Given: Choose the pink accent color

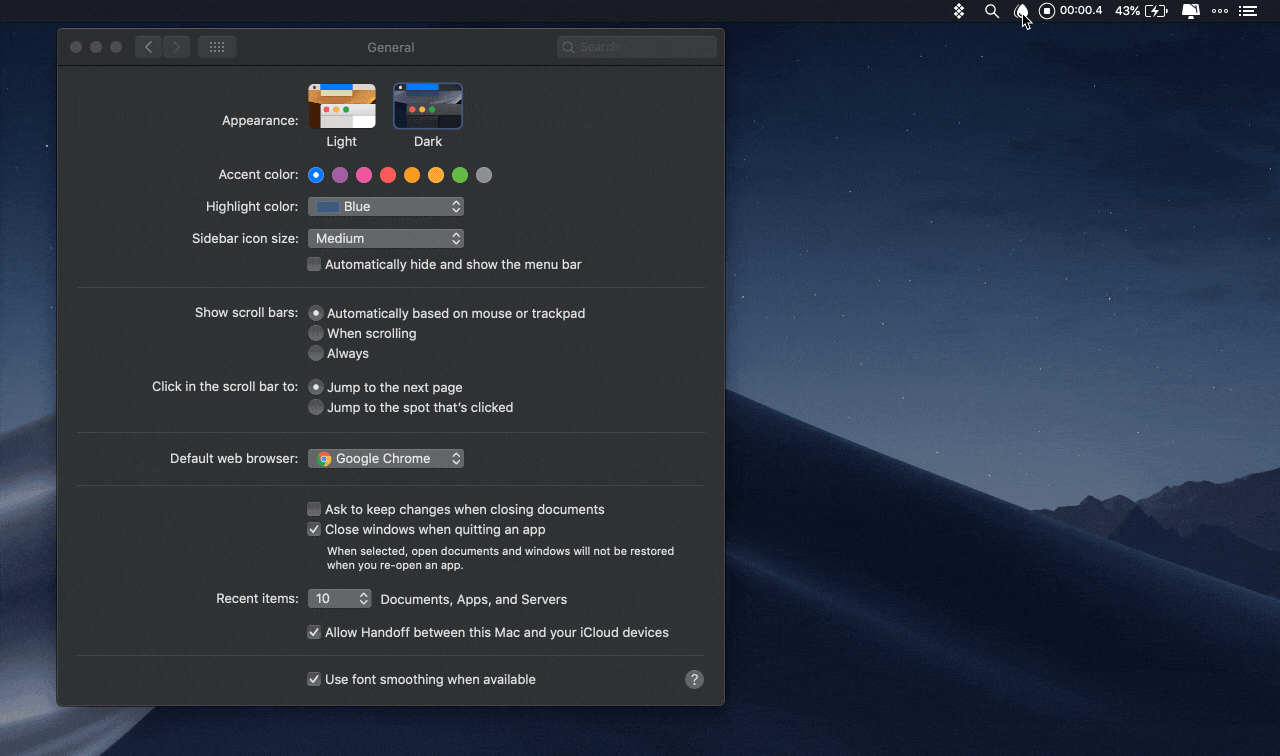Looking at the screenshot, I should pos(364,175).
